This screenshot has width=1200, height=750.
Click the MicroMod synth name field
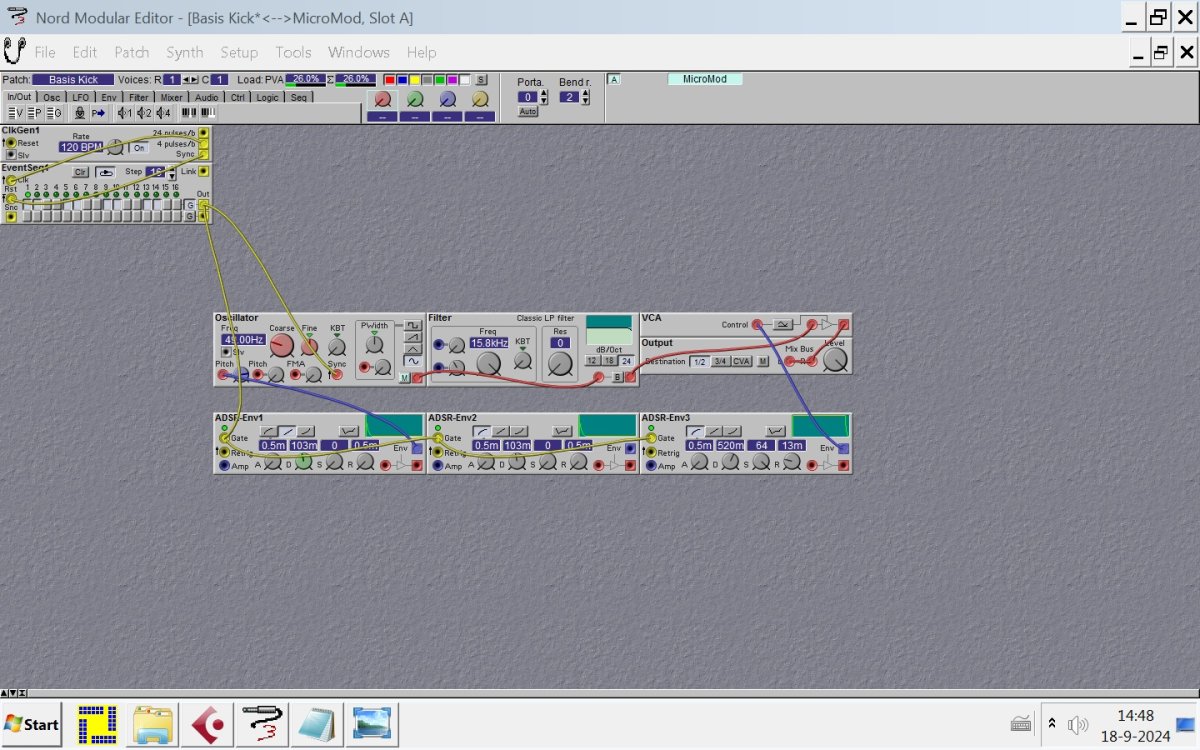(x=704, y=79)
